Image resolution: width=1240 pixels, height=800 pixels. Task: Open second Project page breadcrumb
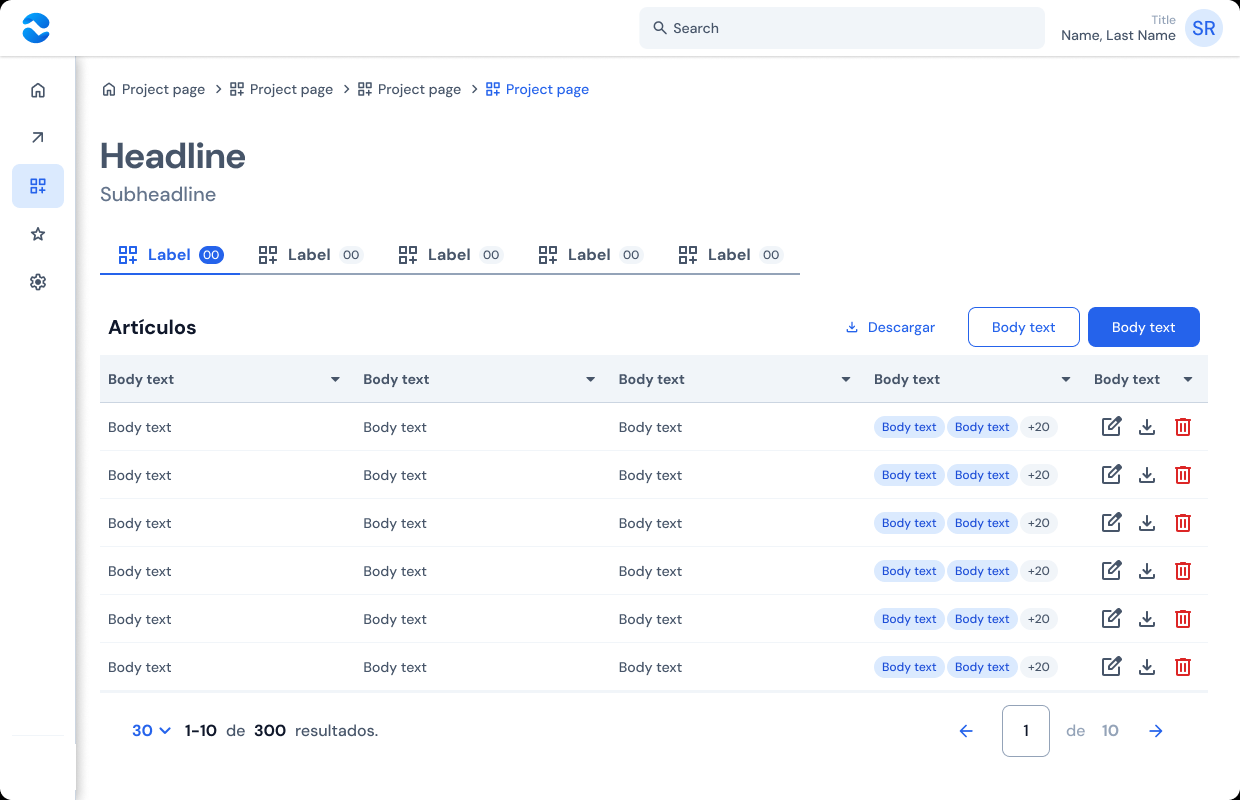tap(281, 89)
